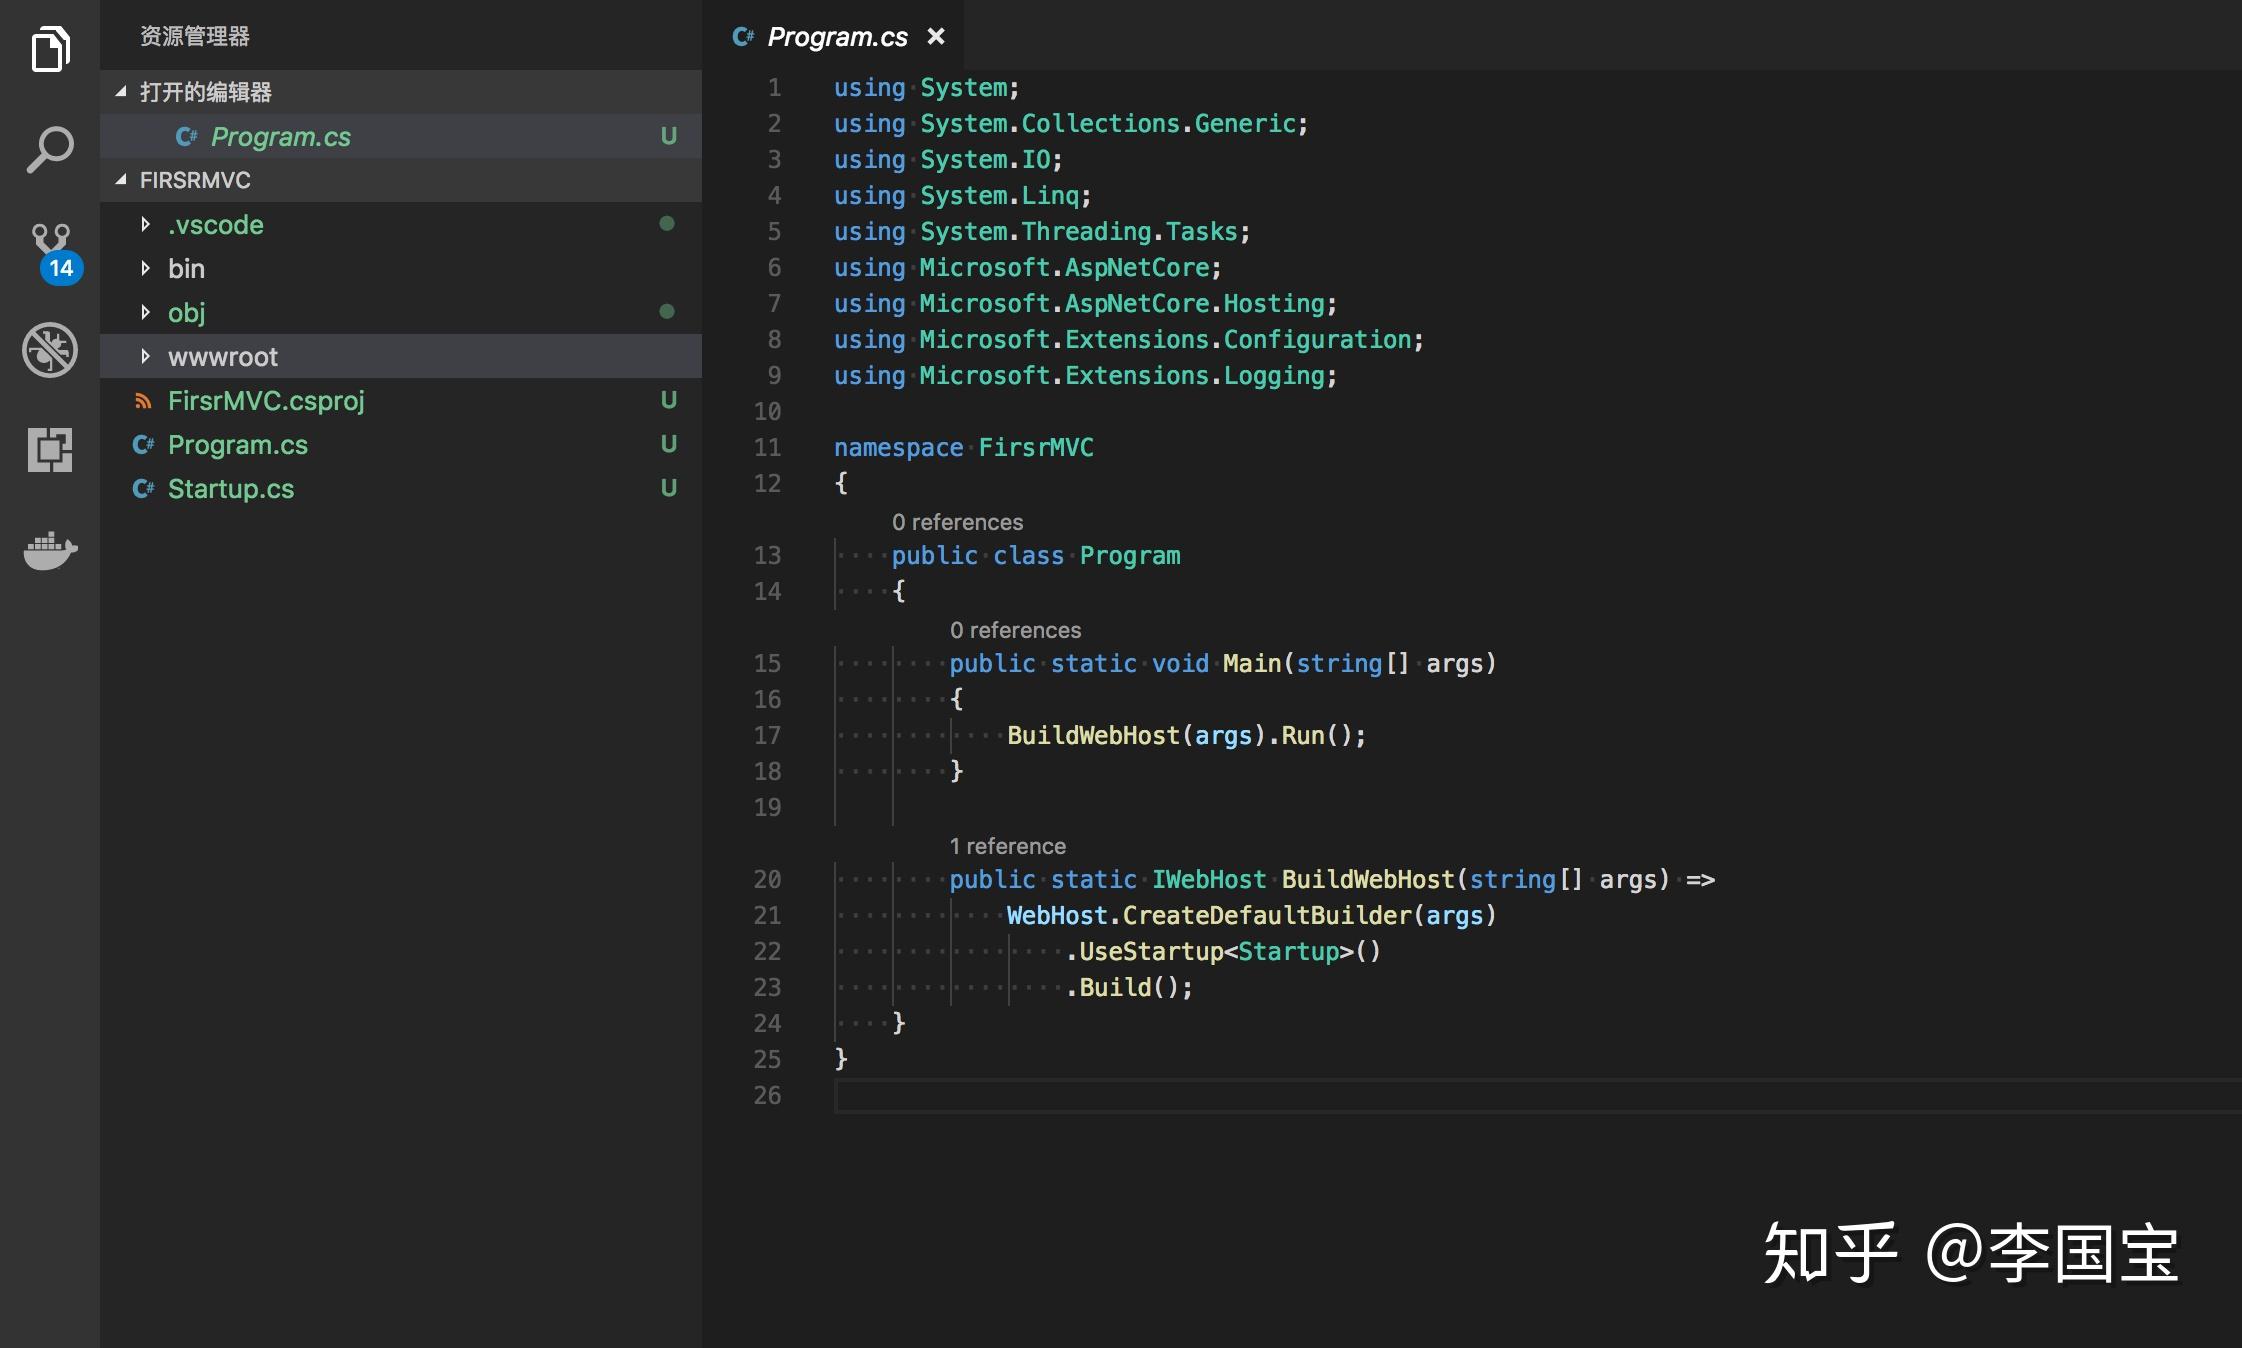
Task: Expand the bin folder
Action: point(146,269)
